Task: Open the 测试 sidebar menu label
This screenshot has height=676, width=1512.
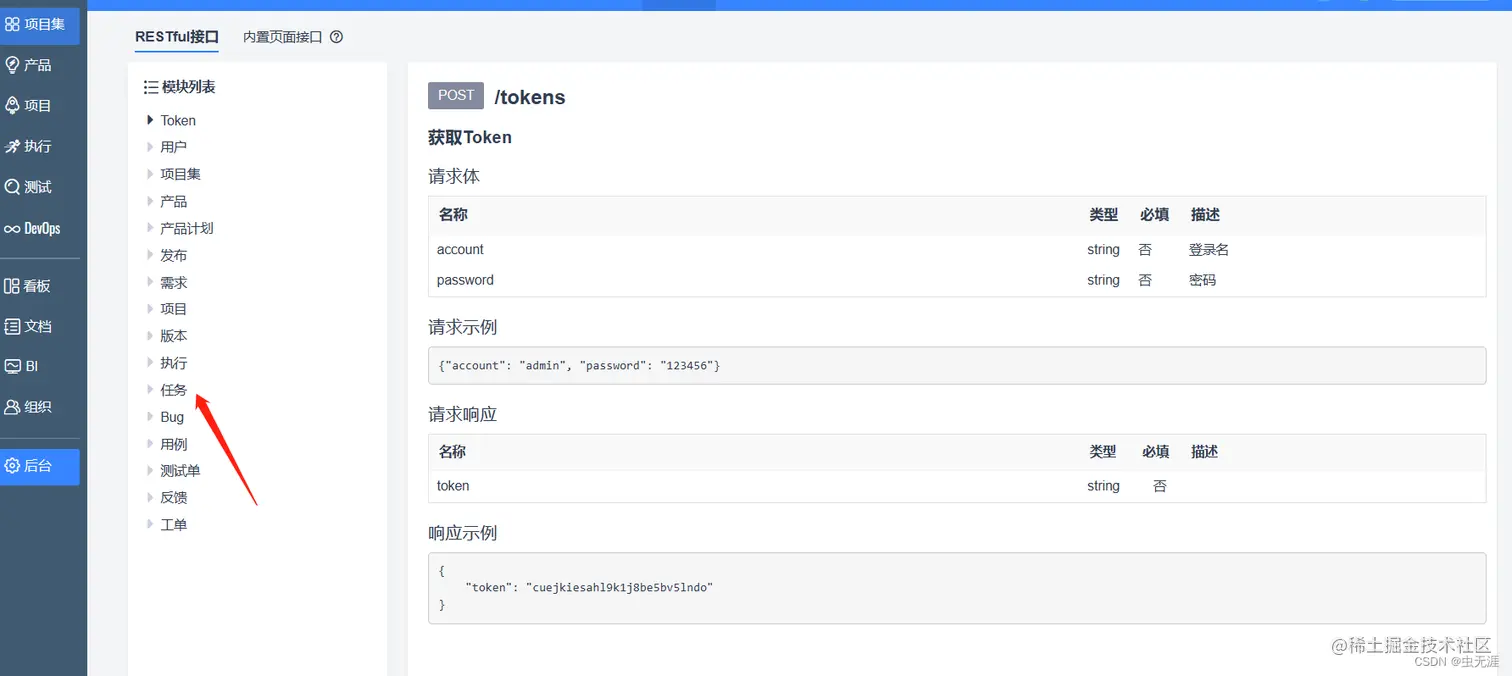Action: (38, 187)
